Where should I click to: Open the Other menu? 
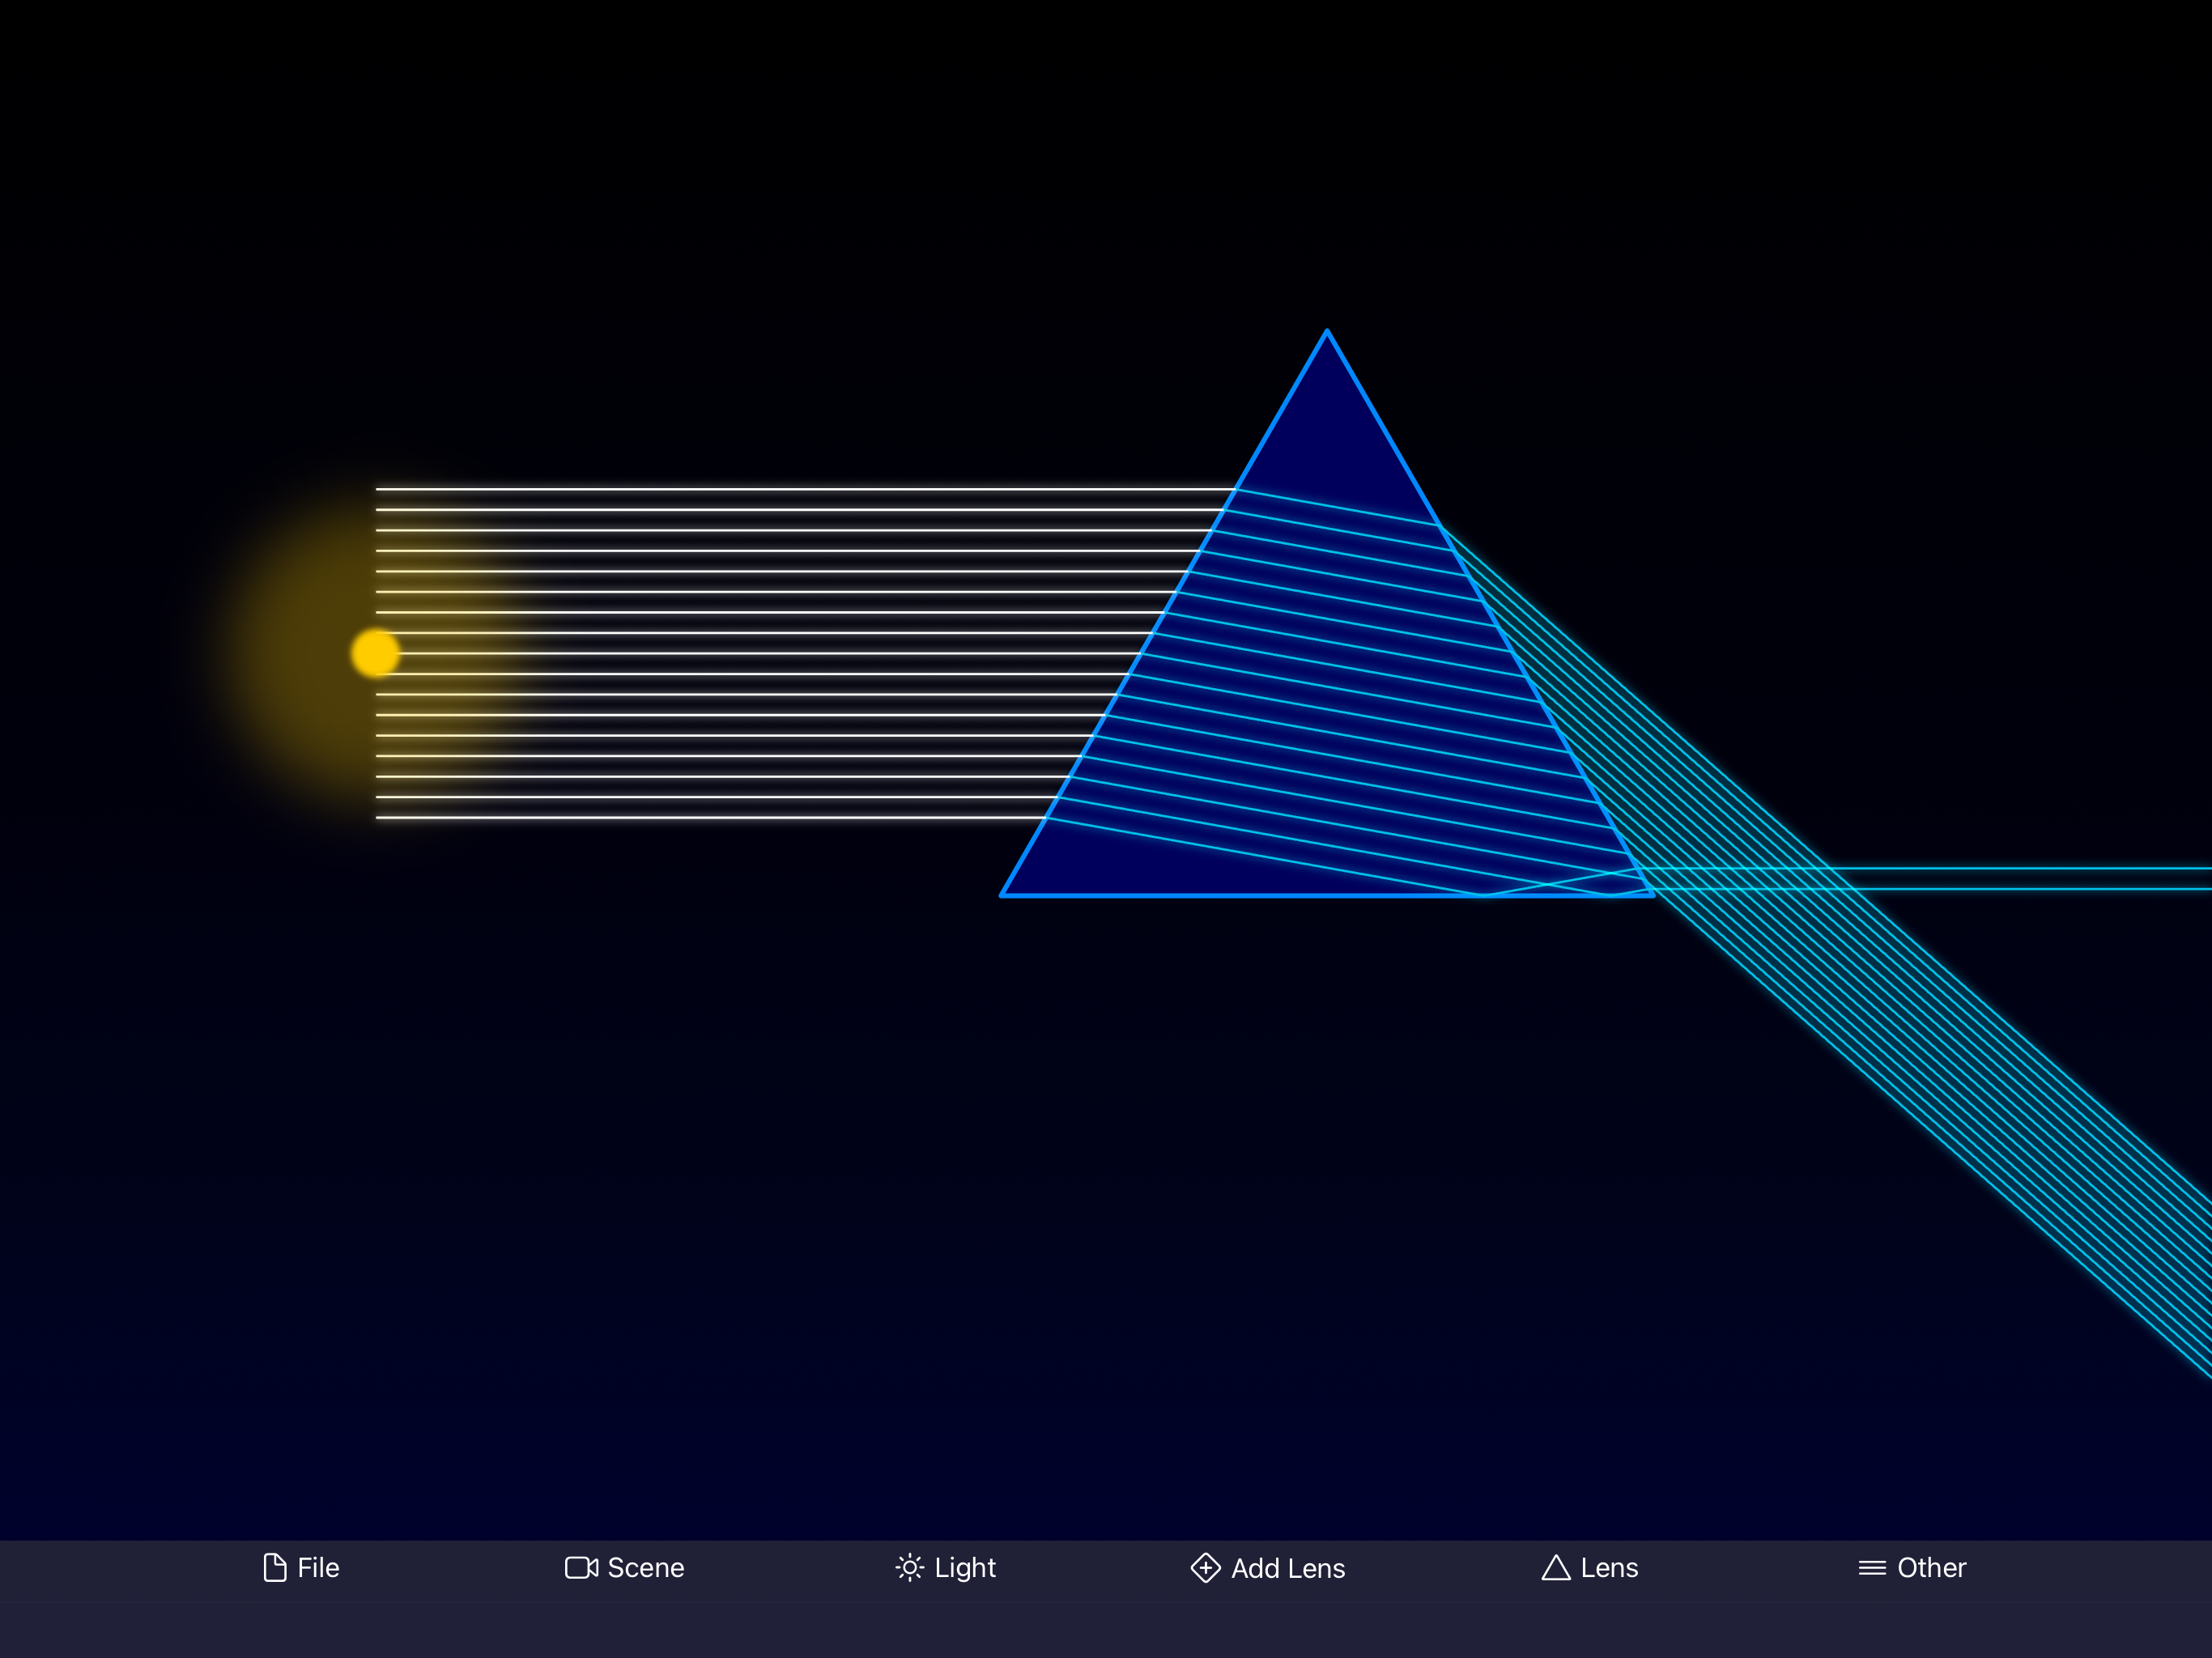1912,1567
